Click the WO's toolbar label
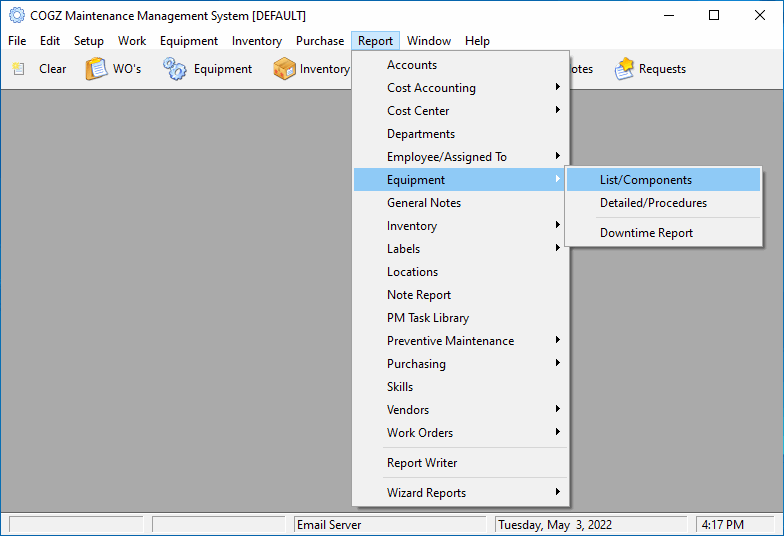The width and height of the screenshot is (784, 536). coord(127,69)
